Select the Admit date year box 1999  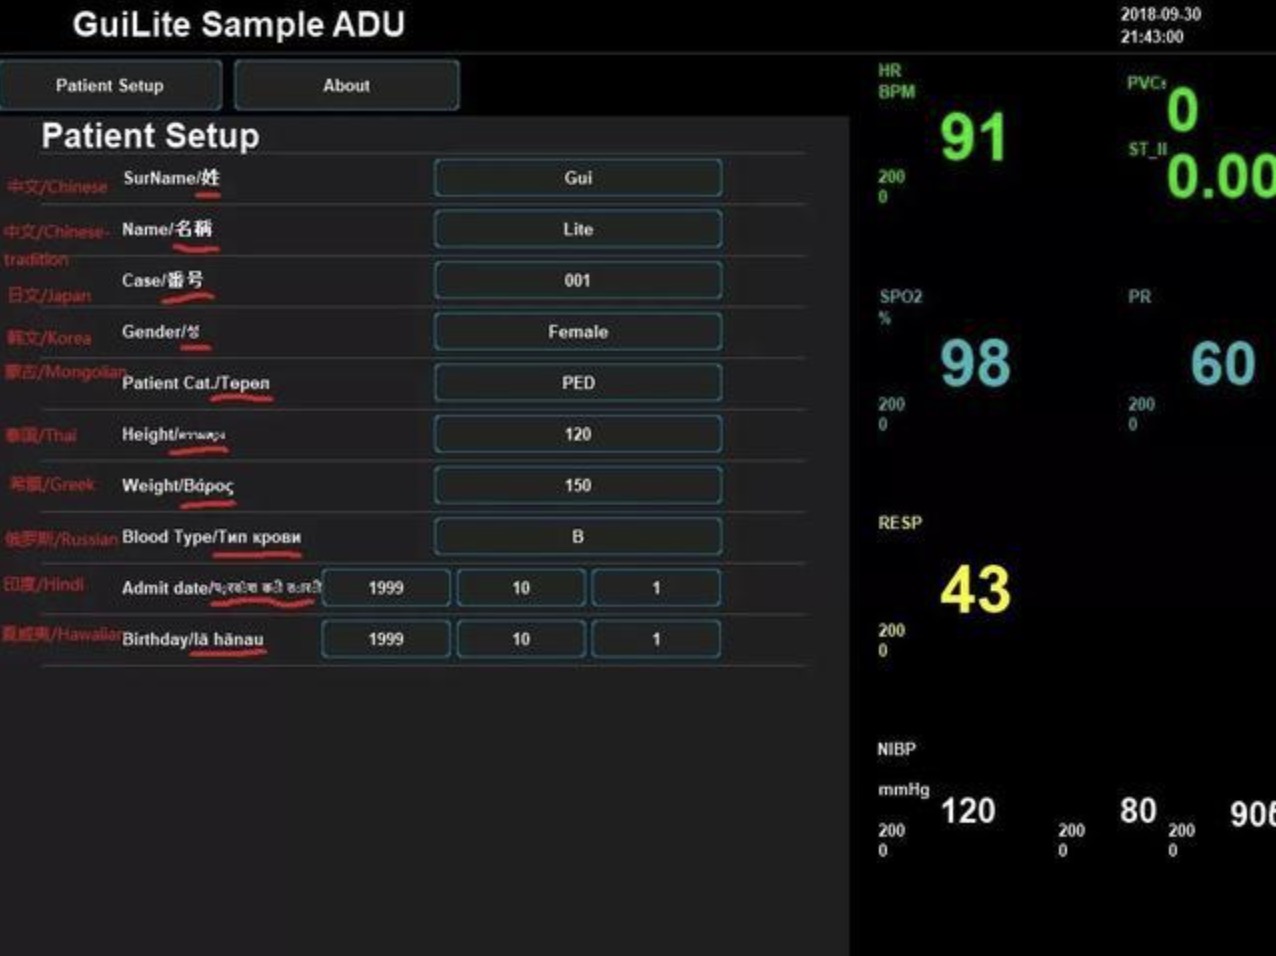click(x=386, y=588)
